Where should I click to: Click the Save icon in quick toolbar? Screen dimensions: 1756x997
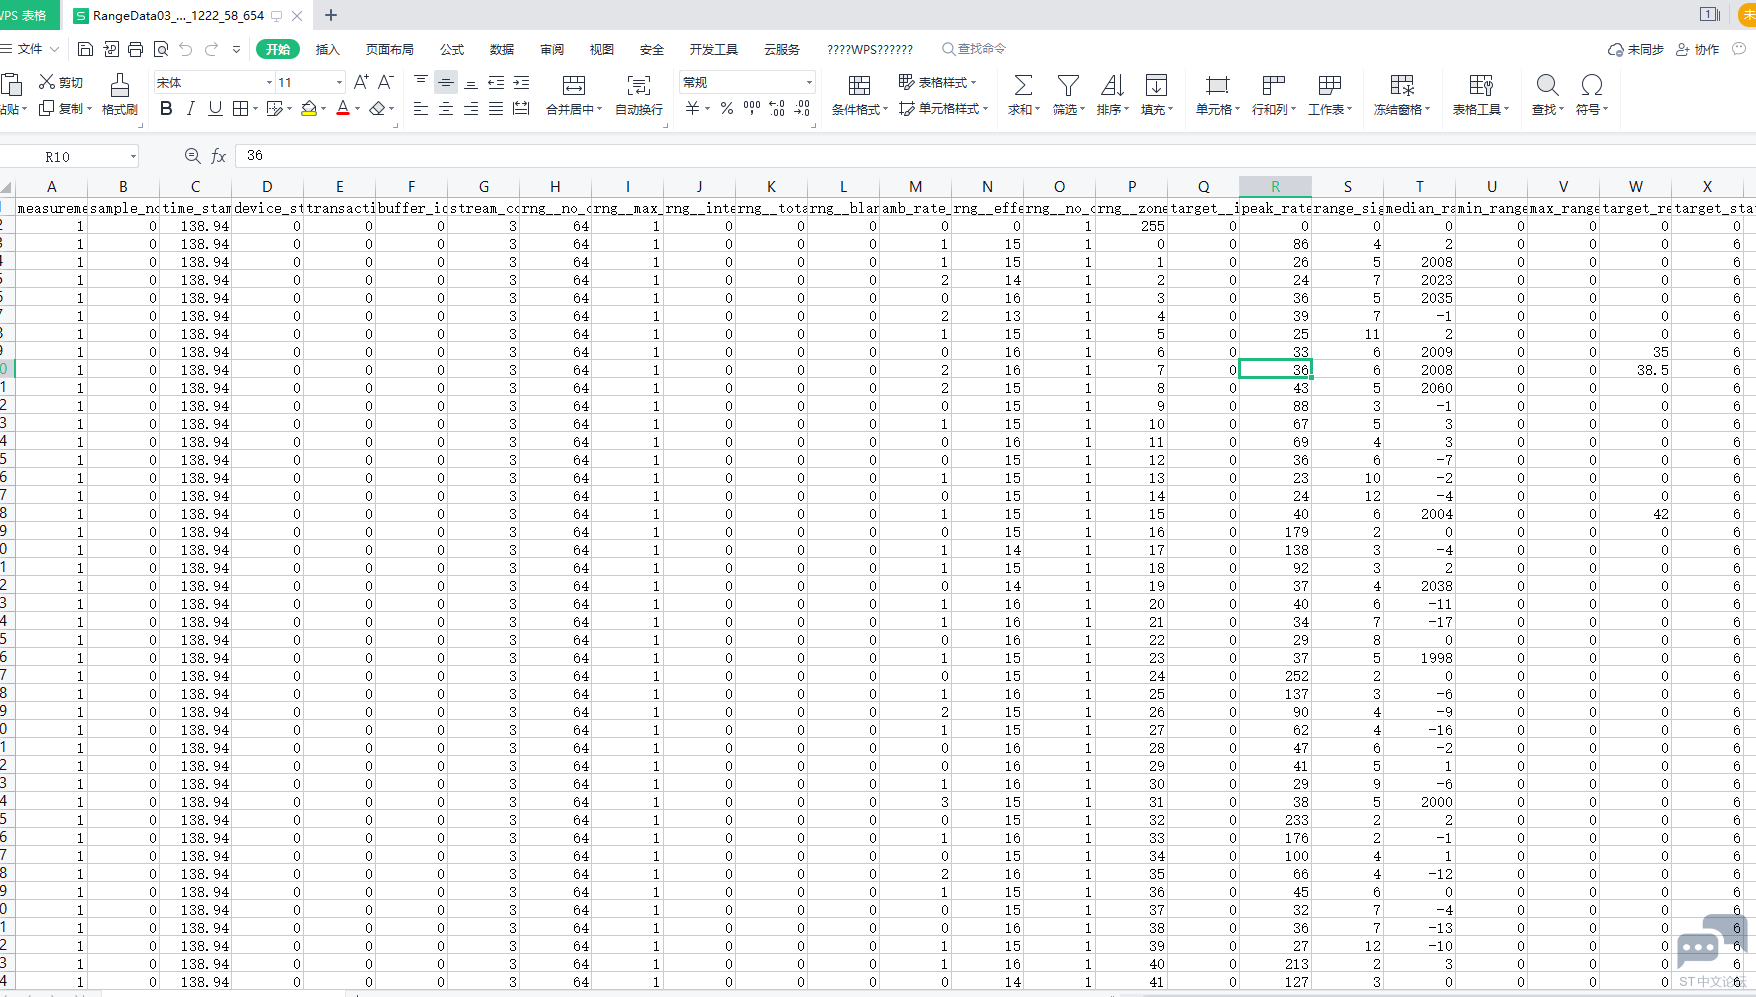[86, 49]
